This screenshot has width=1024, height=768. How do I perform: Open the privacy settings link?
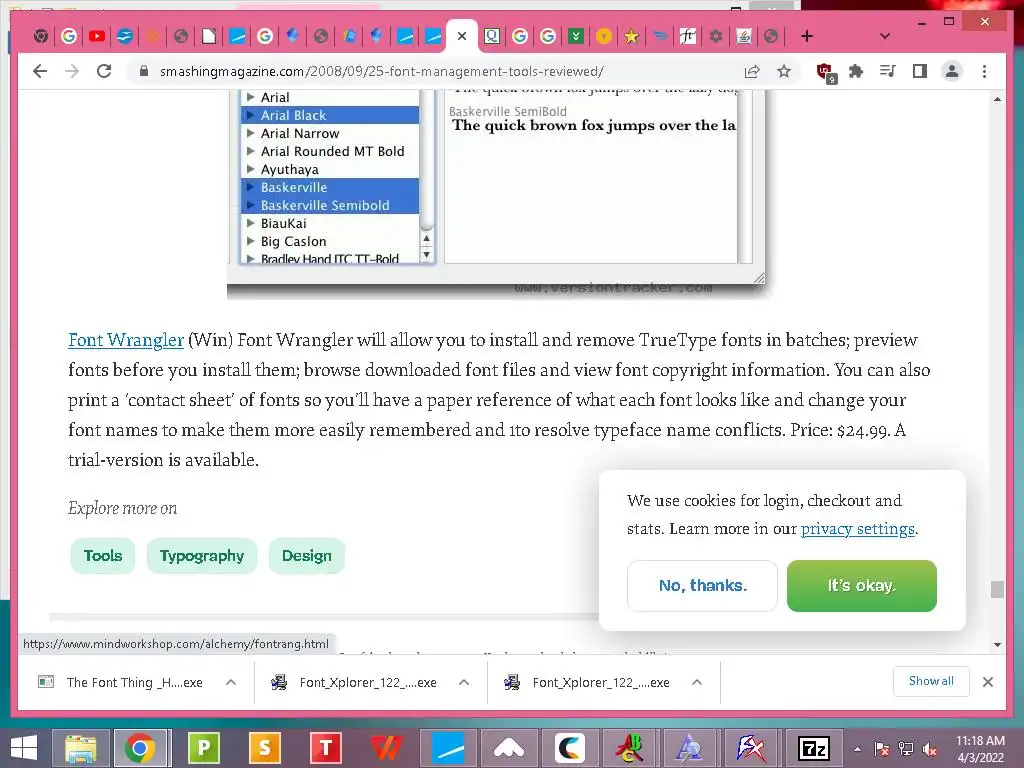click(857, 528)
